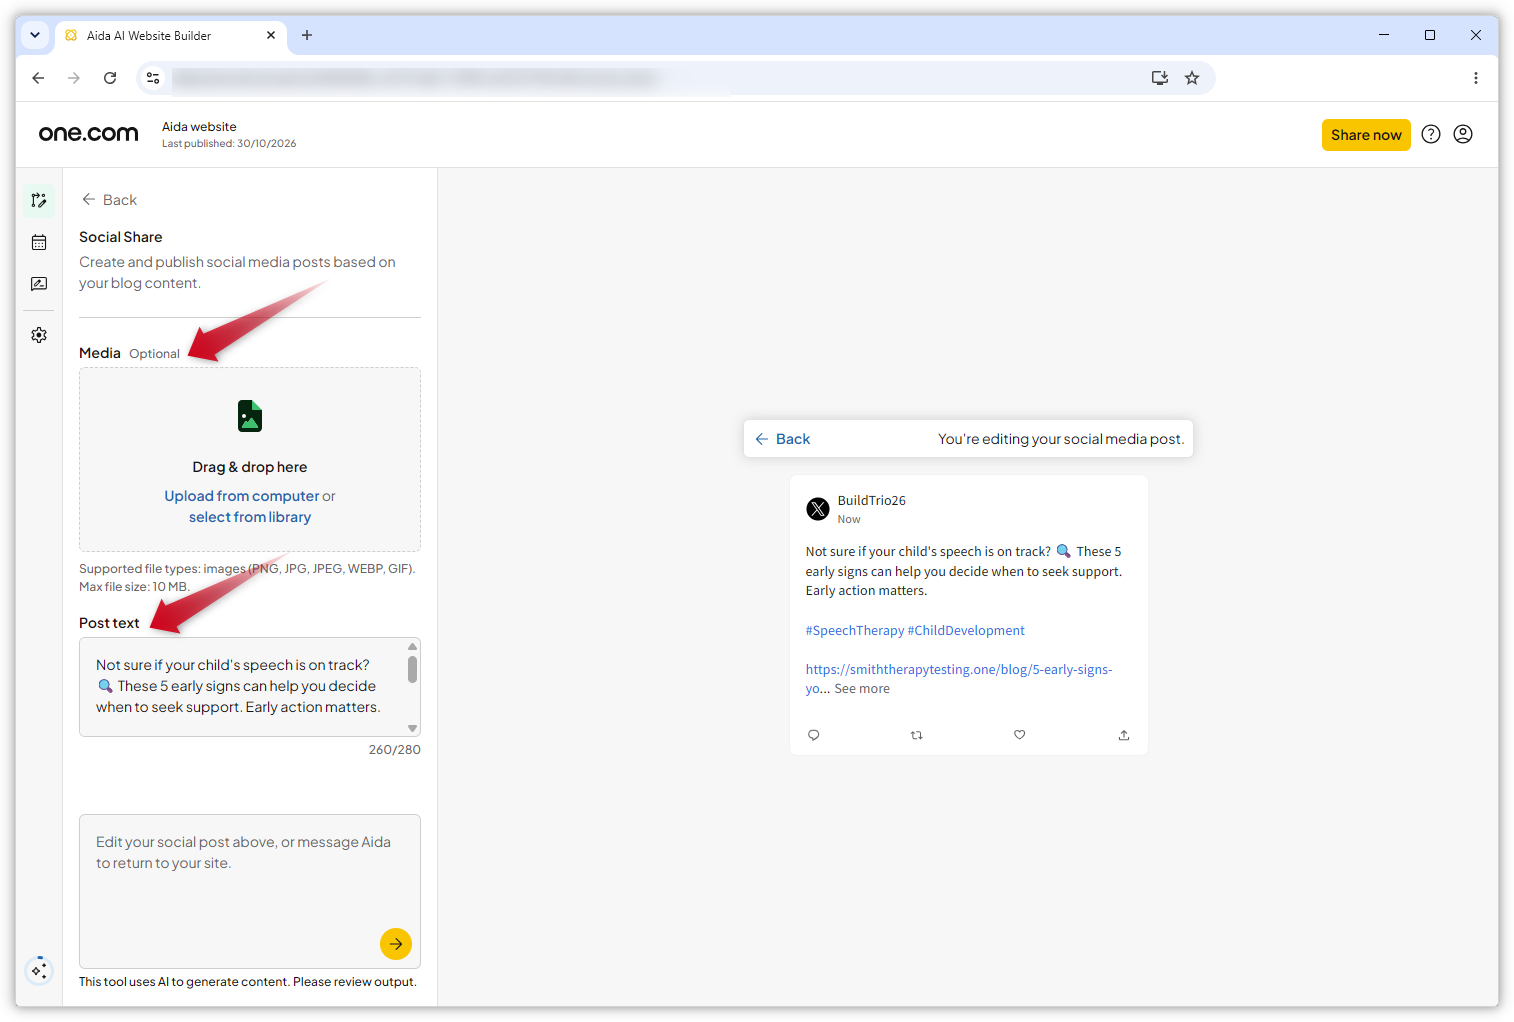This screenshot has width=1514, height=1022.
Task: Open the settings gear in sidebar
Action: [39, 335]
